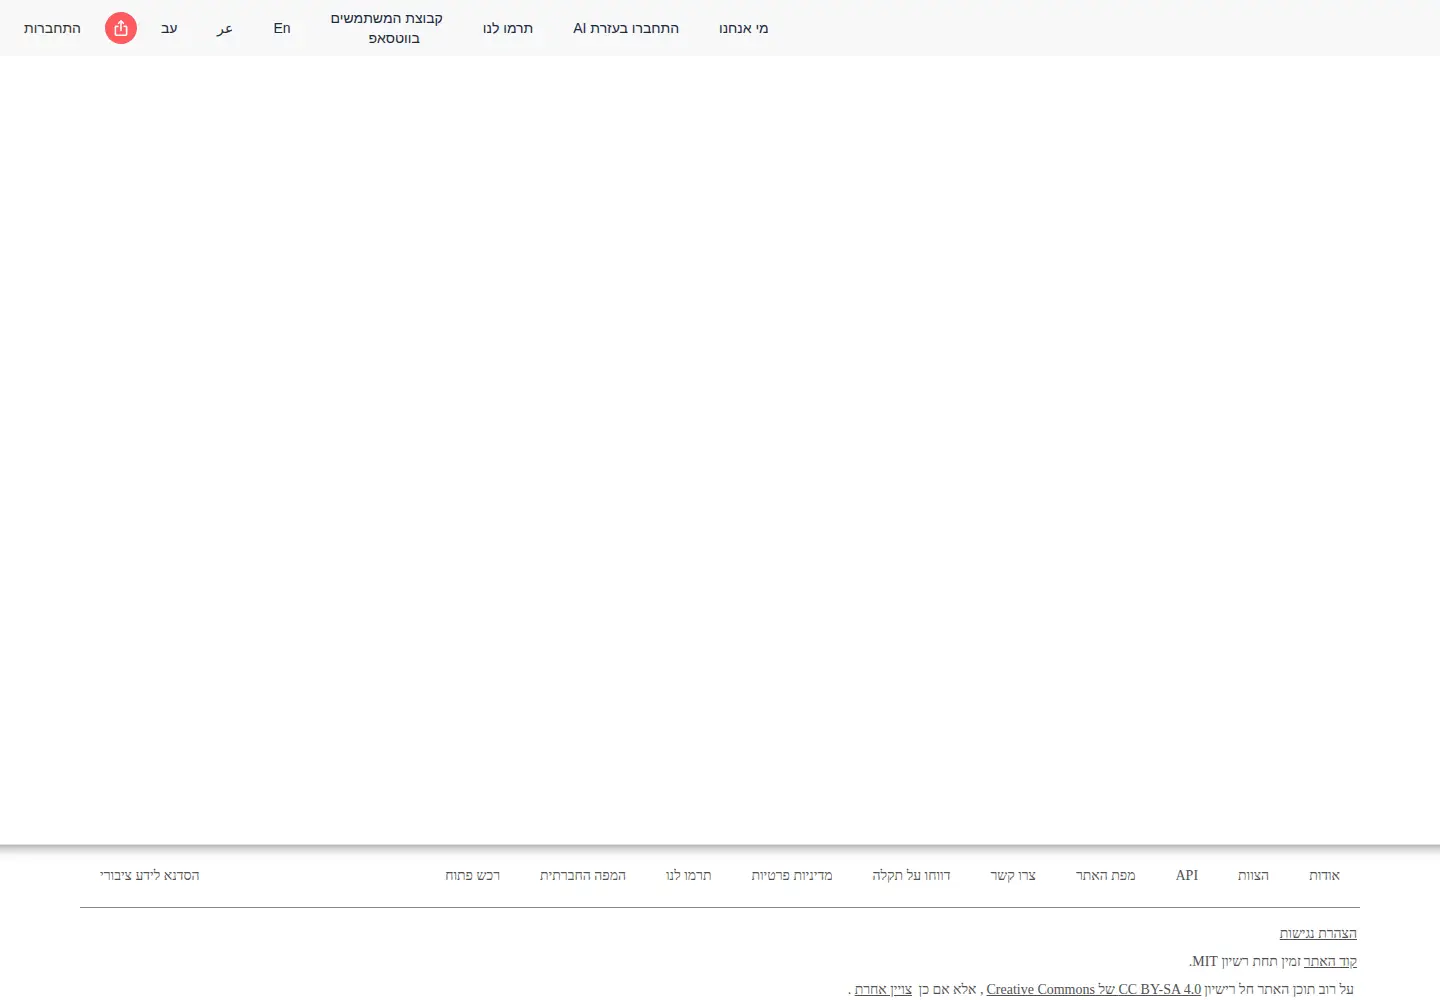Open מדיניות פרטיות footer link
Image resolution: width=1440 pixels, height=1000 pixels.
(792, 875)
